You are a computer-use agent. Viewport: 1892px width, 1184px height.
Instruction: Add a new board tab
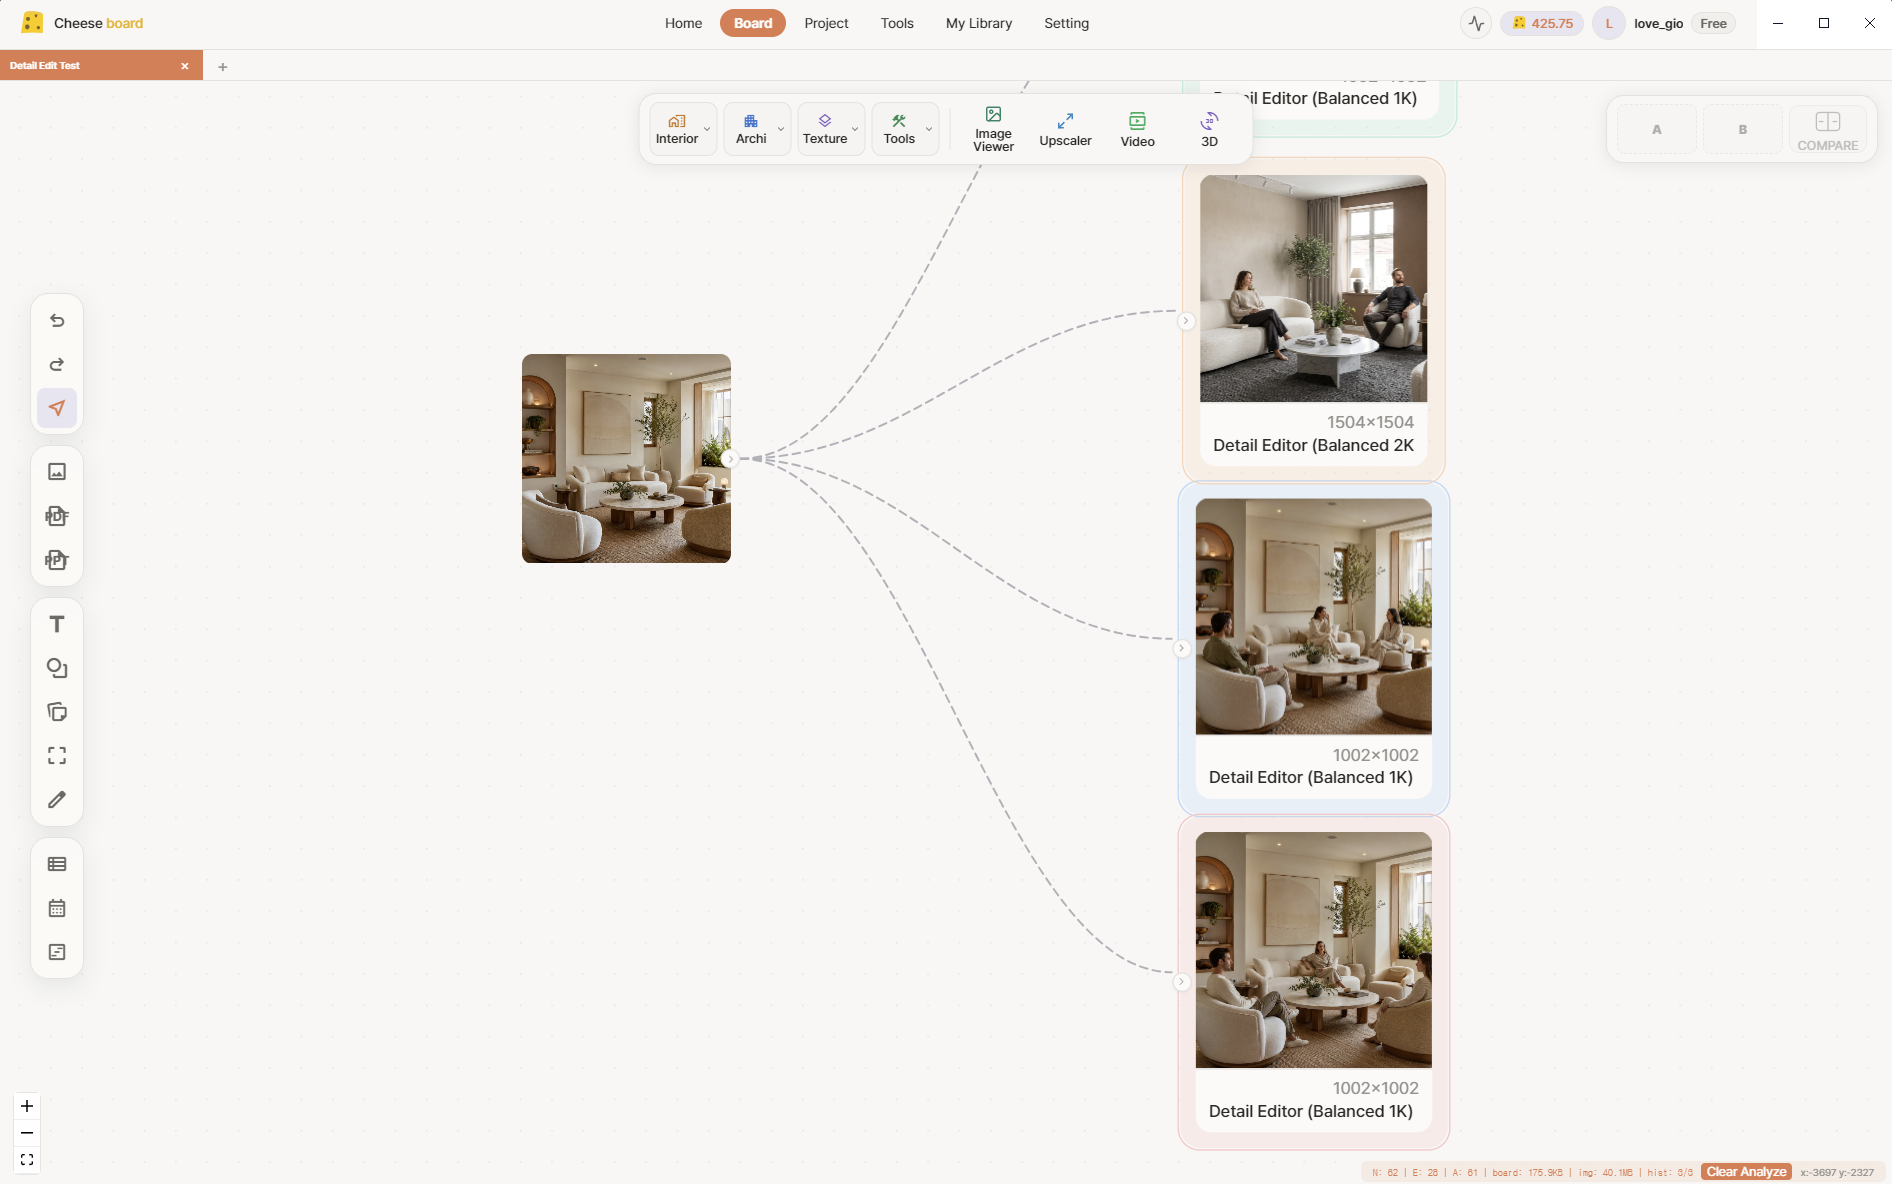tap(223, 67)
